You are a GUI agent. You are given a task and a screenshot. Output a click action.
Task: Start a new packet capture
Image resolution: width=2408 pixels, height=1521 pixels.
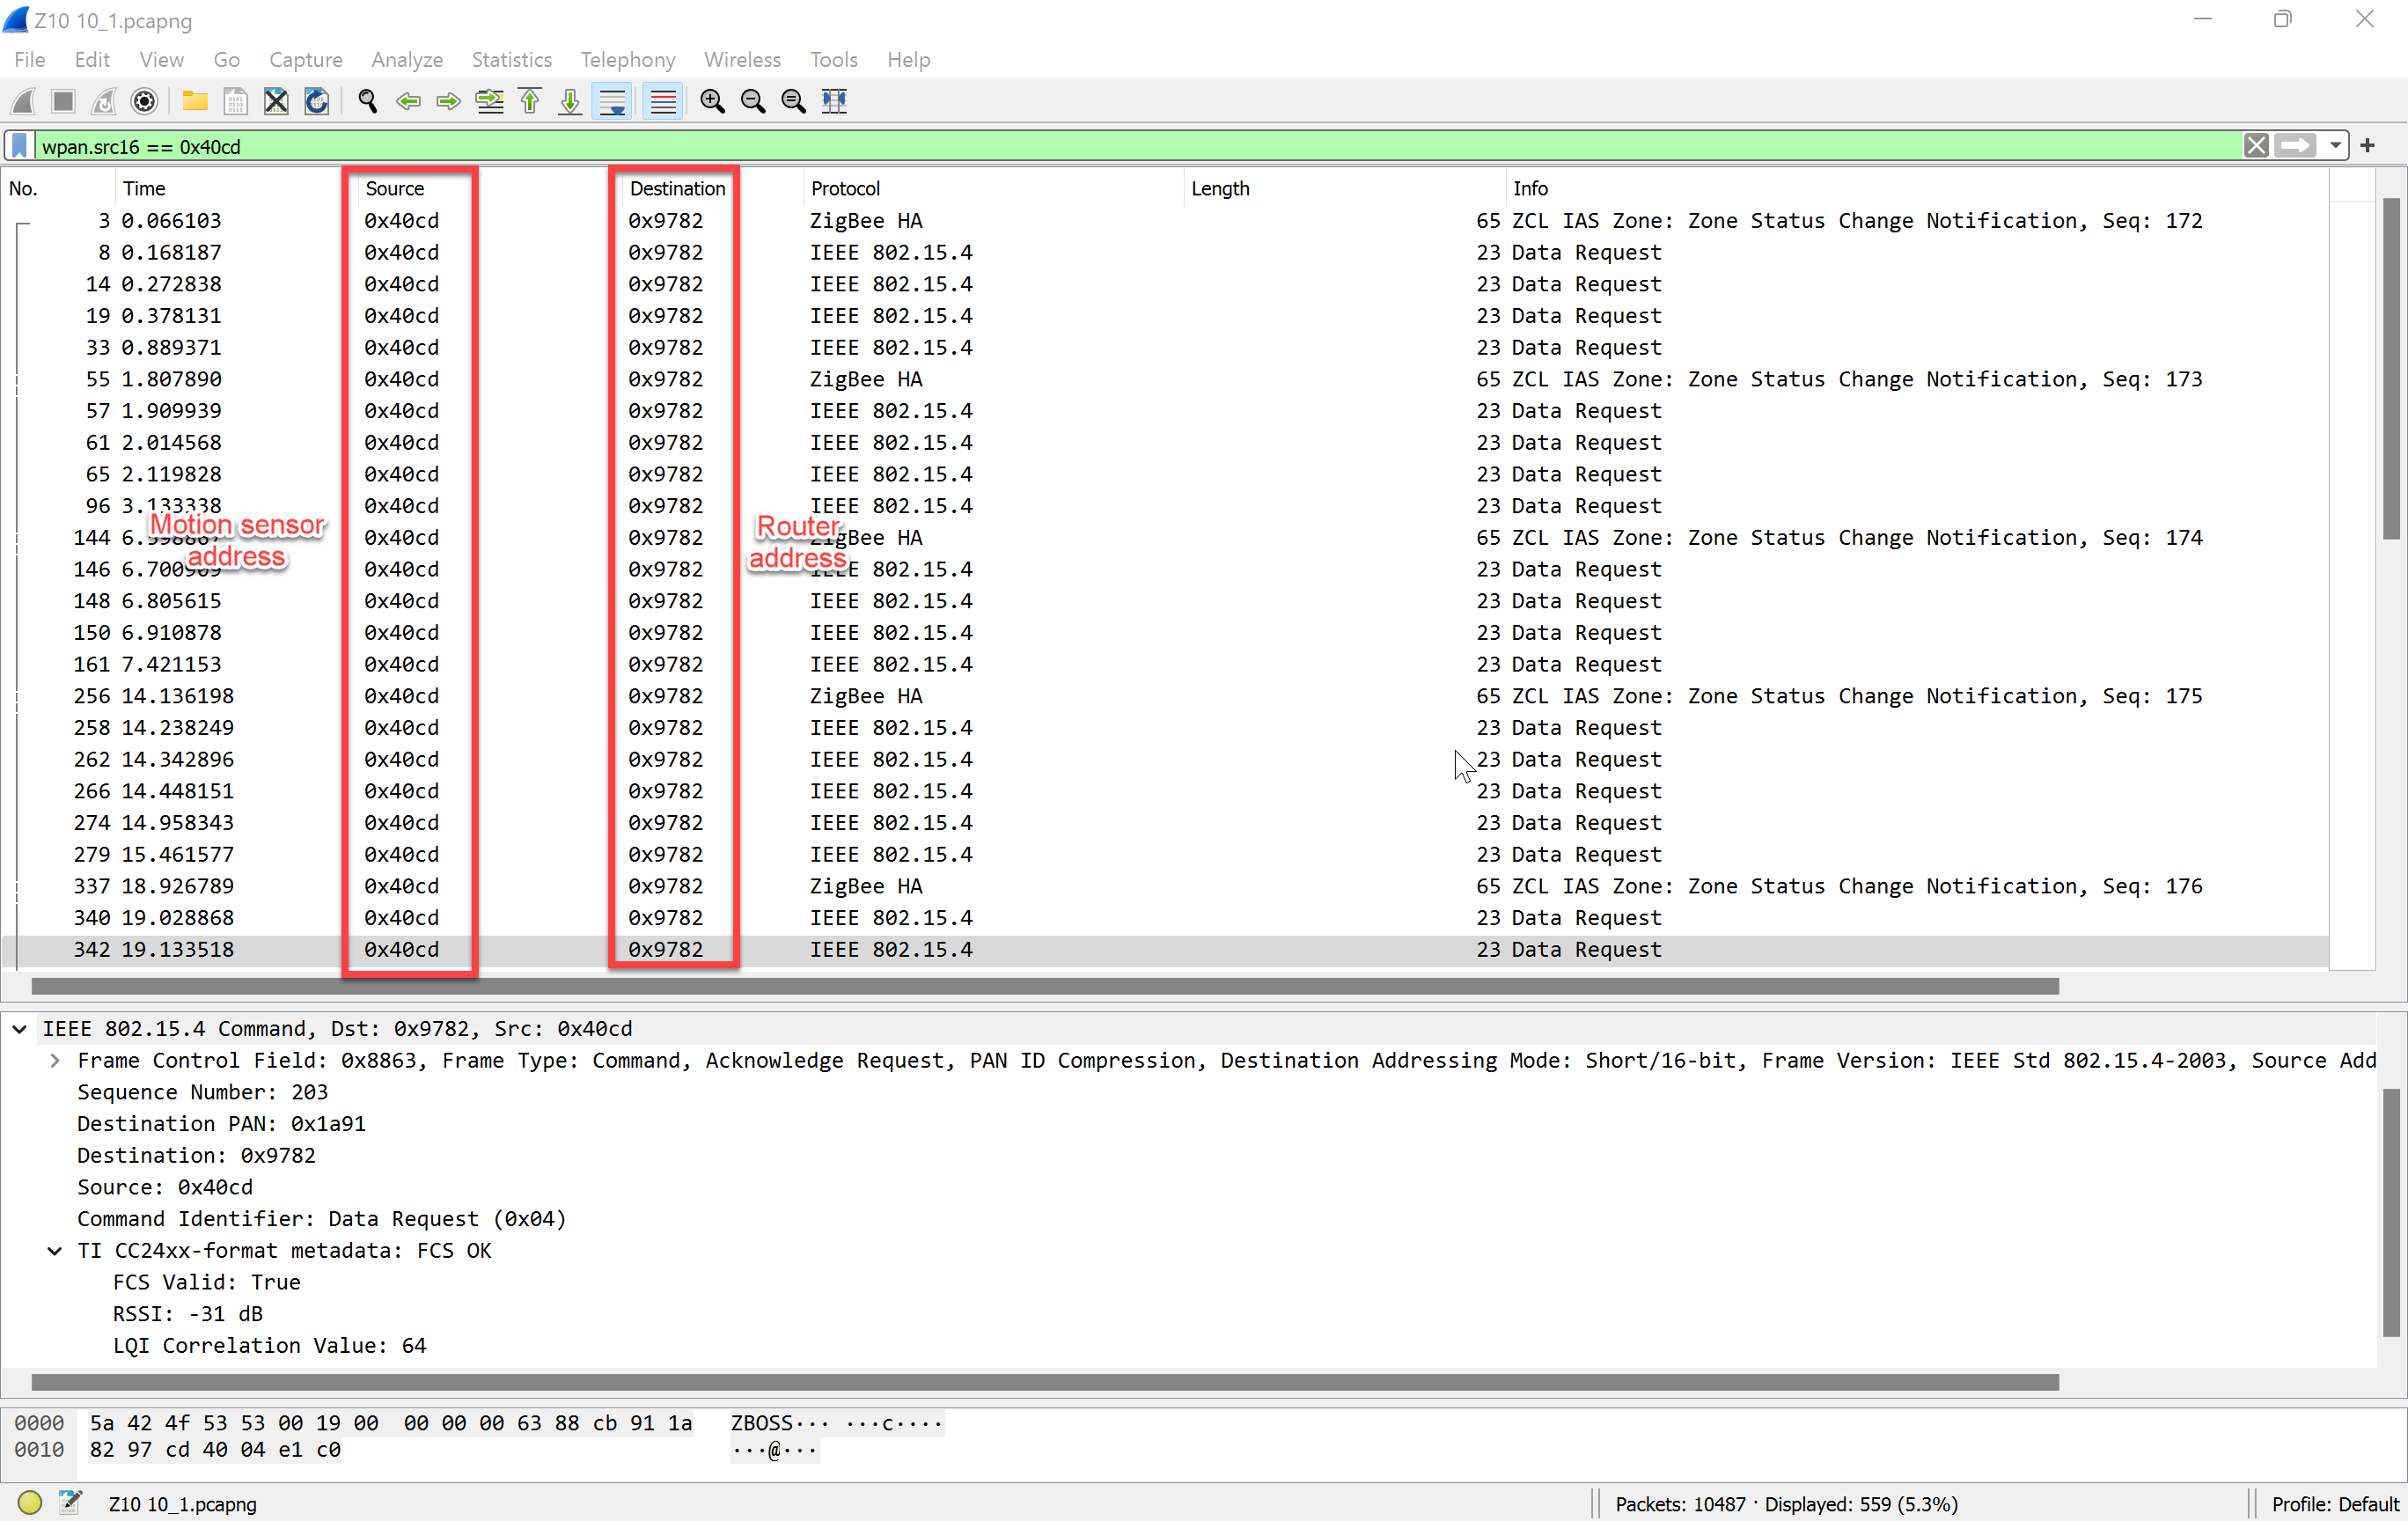click(23, 101)
